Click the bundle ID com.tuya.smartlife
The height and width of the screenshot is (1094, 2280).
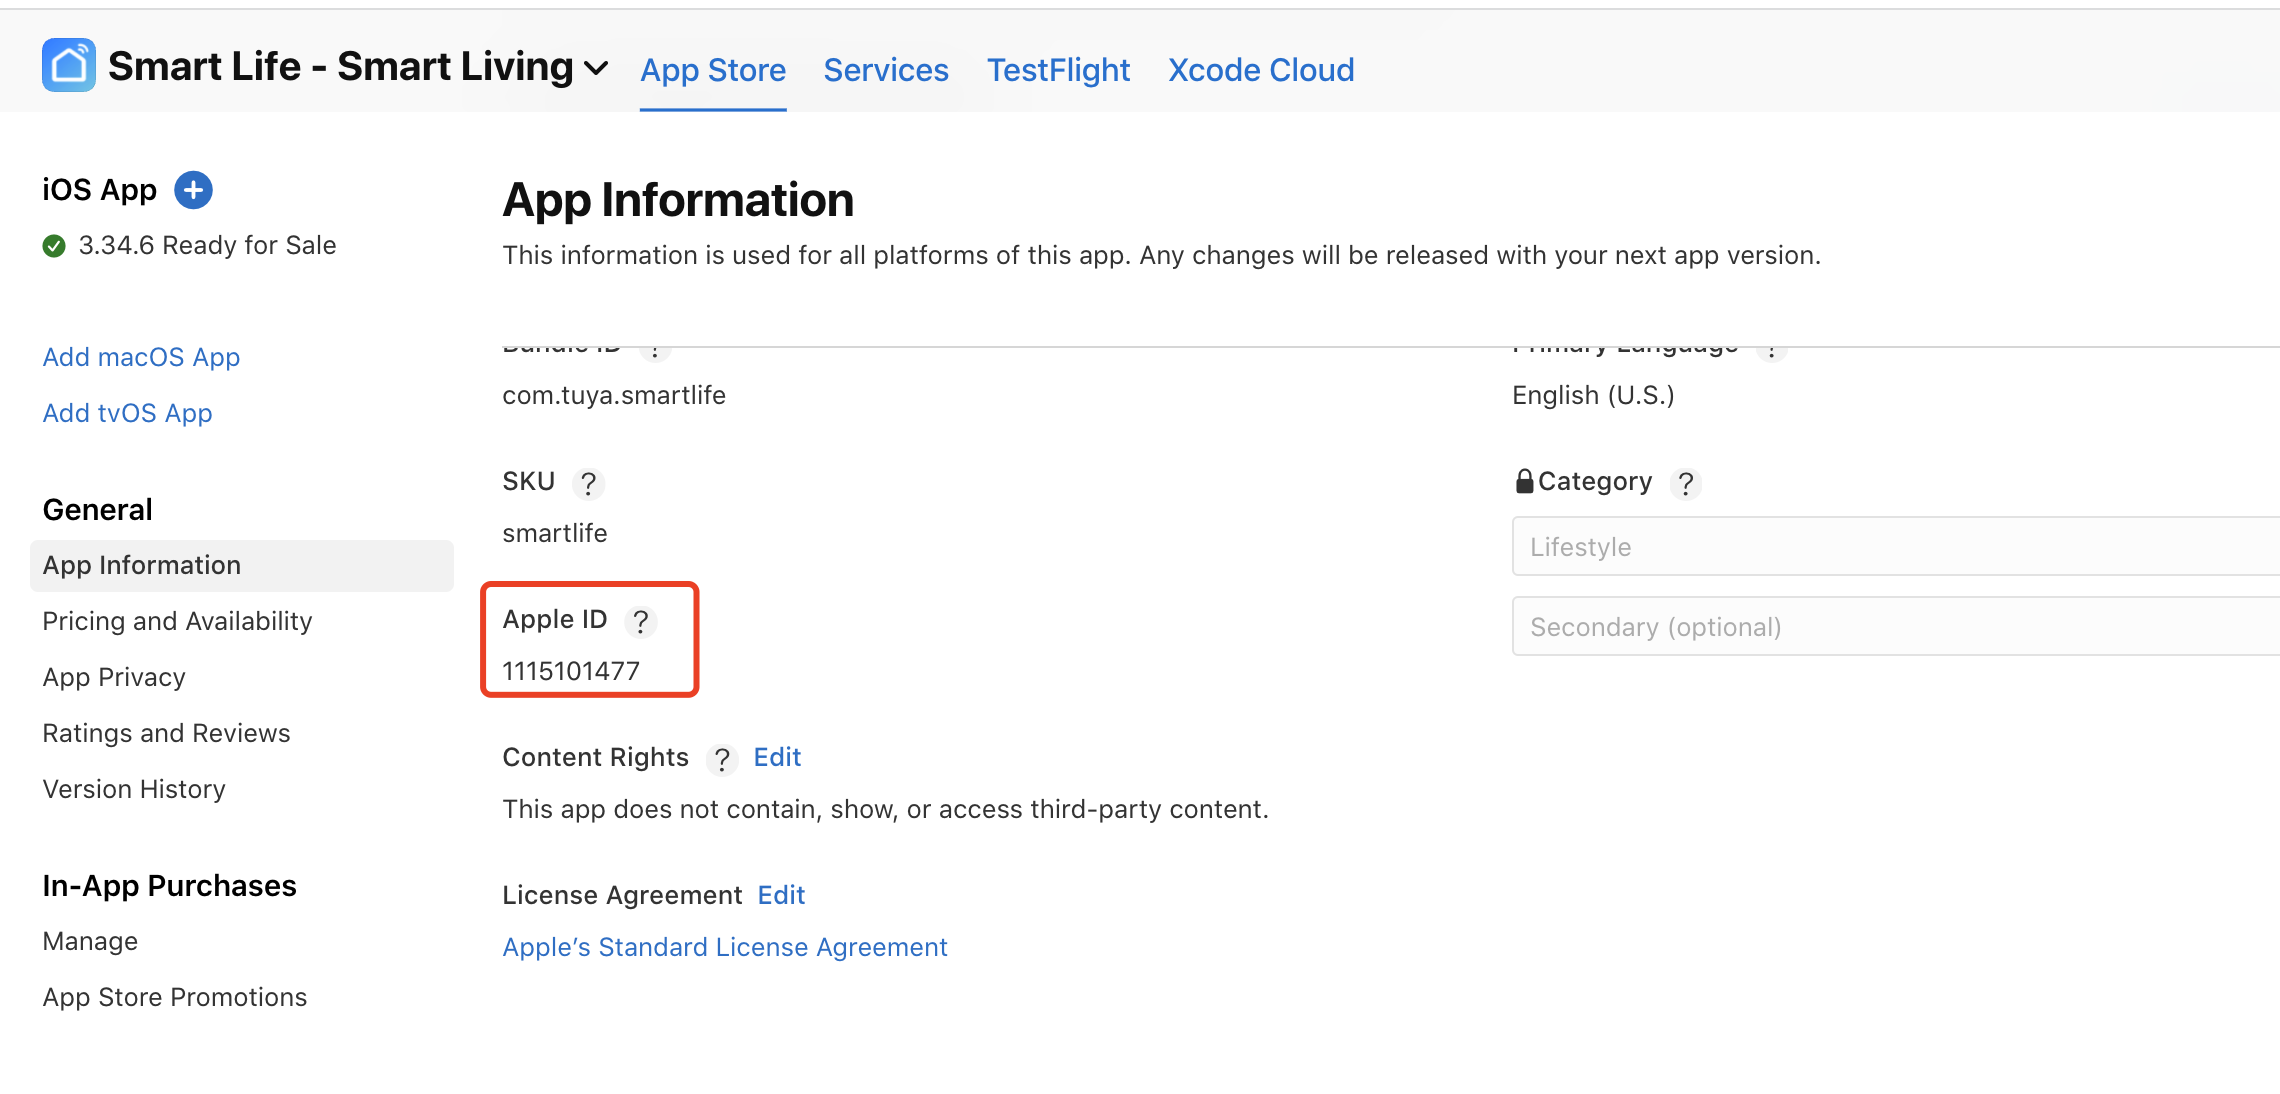(614, 396)
